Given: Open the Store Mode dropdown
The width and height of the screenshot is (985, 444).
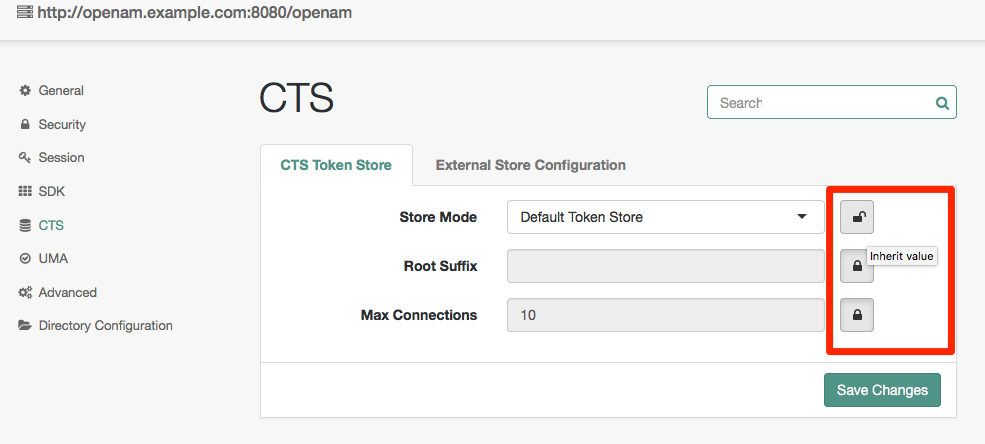Looking at the screenshot, I should point(665,217).
